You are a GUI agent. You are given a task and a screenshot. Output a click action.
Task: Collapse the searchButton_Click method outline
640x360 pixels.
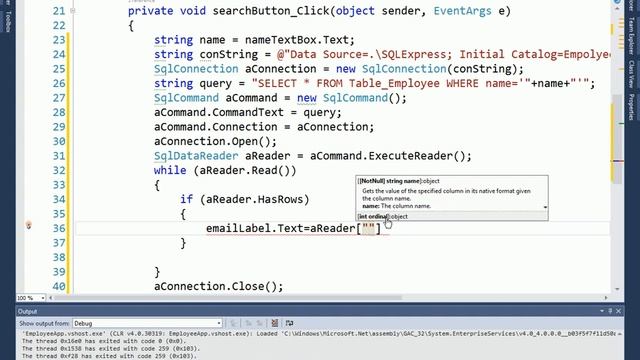pos(73,11)
